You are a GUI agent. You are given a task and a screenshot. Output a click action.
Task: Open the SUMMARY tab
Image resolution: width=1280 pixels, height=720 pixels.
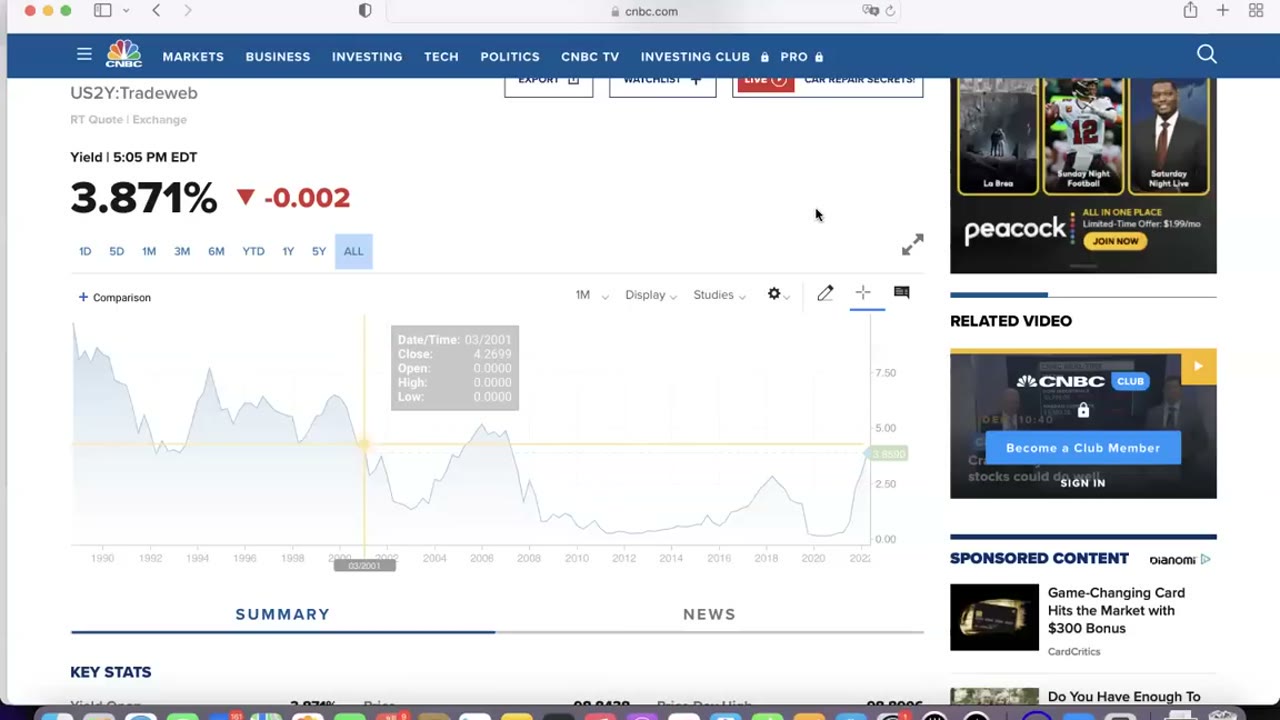pyautogui.click(x=282, y=614)
